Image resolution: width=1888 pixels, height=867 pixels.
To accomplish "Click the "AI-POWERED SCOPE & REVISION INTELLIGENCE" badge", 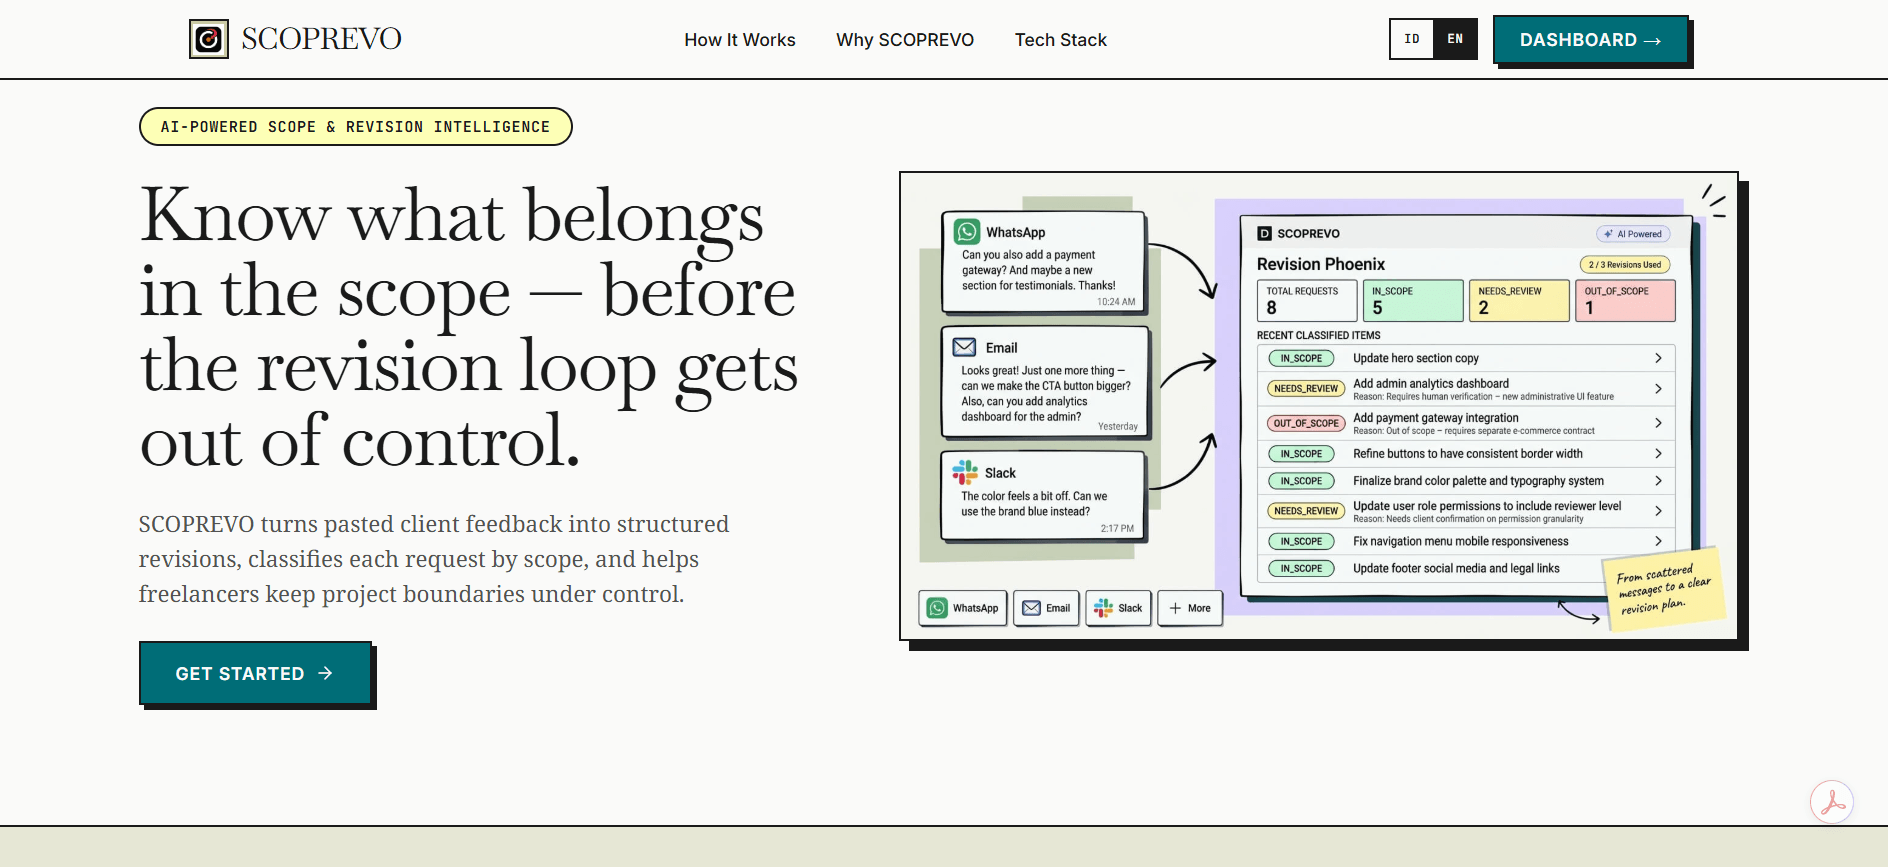I will point(356,127).
